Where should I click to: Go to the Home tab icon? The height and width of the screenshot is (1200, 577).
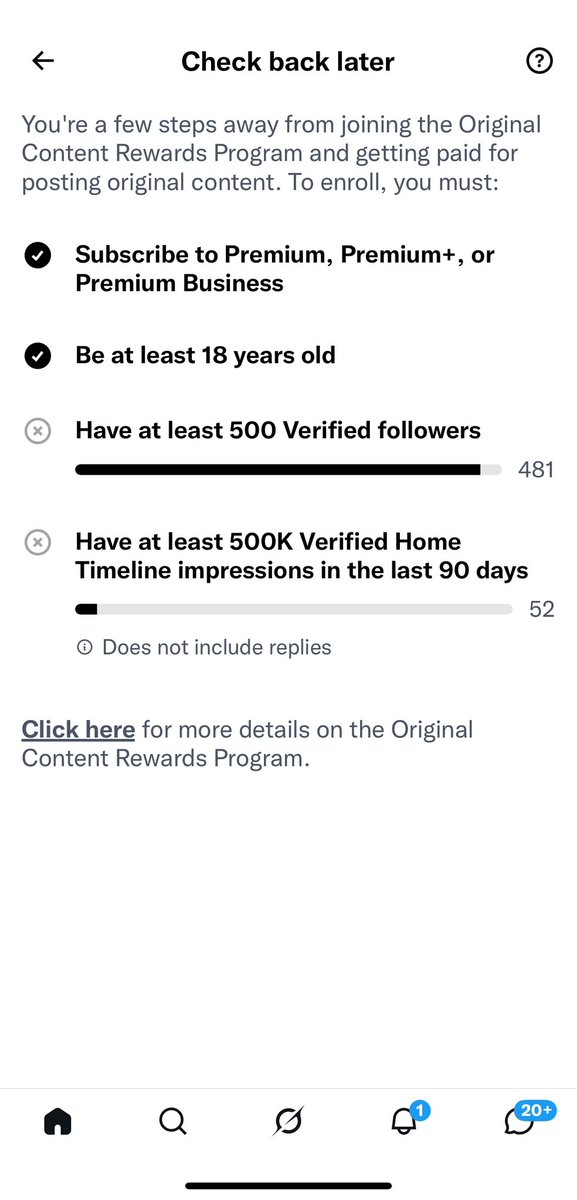(x=58, y=1122)
